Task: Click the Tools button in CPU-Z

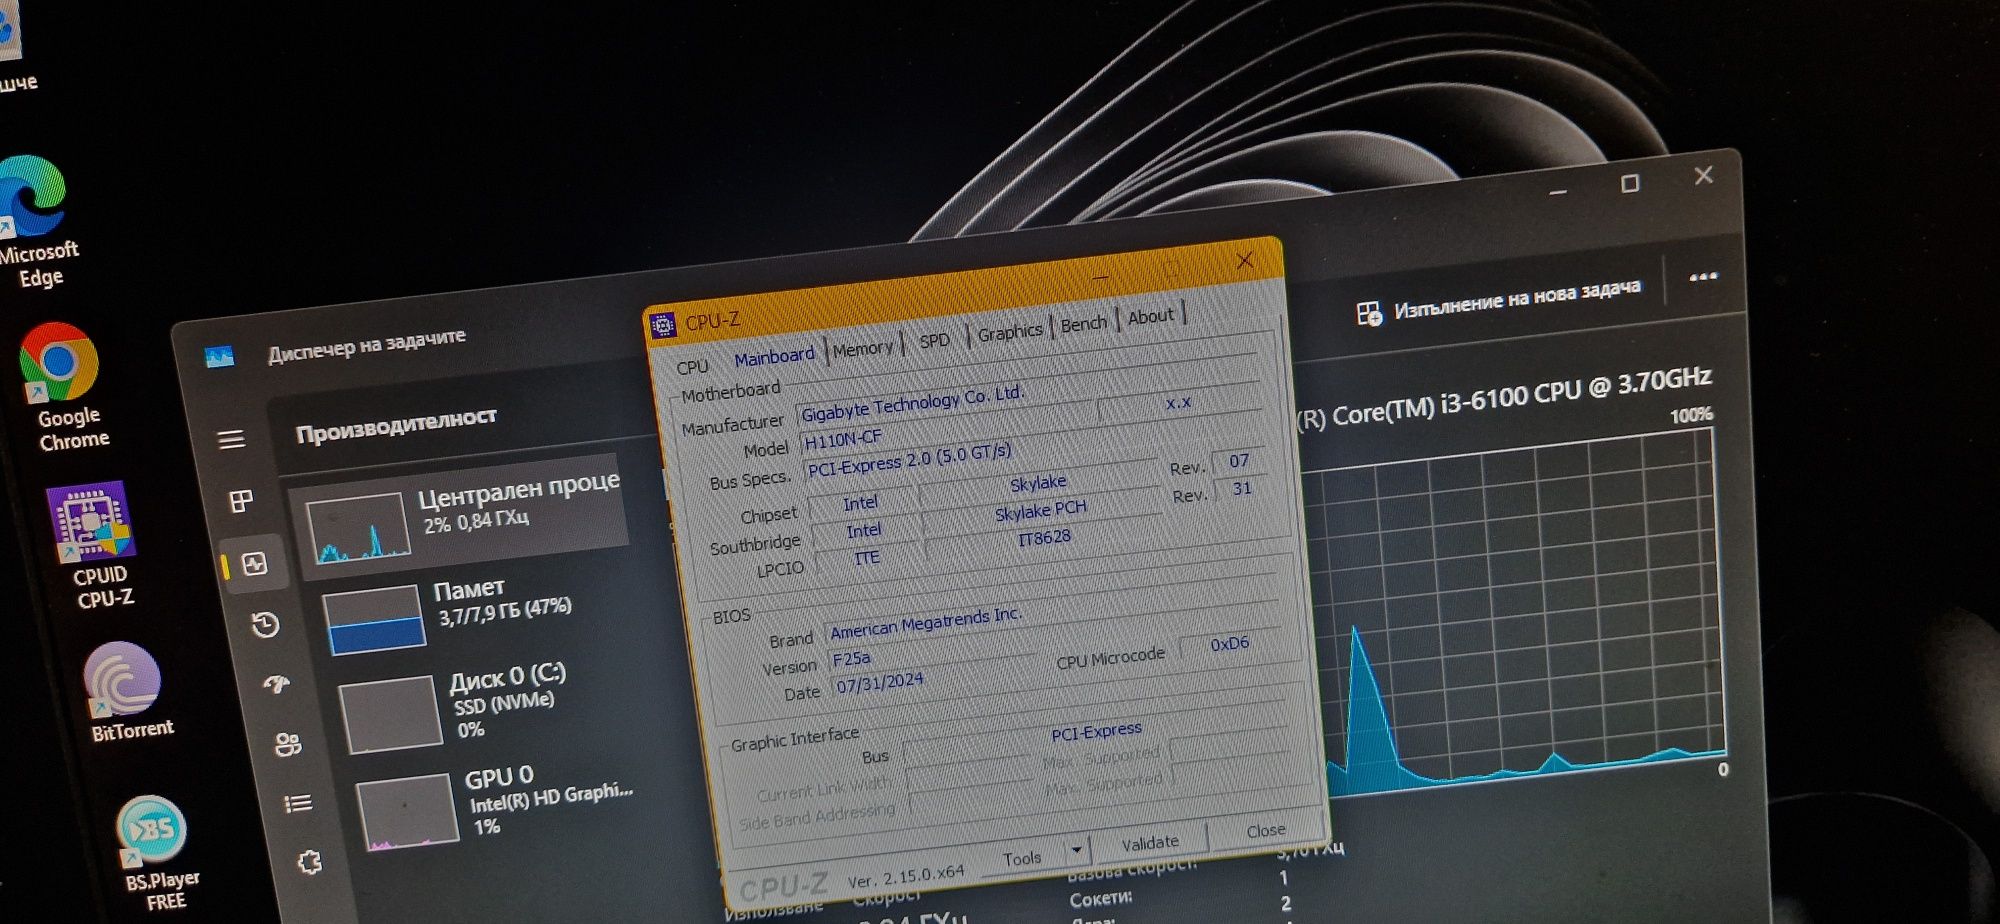Action: [x=1022, y=858]
